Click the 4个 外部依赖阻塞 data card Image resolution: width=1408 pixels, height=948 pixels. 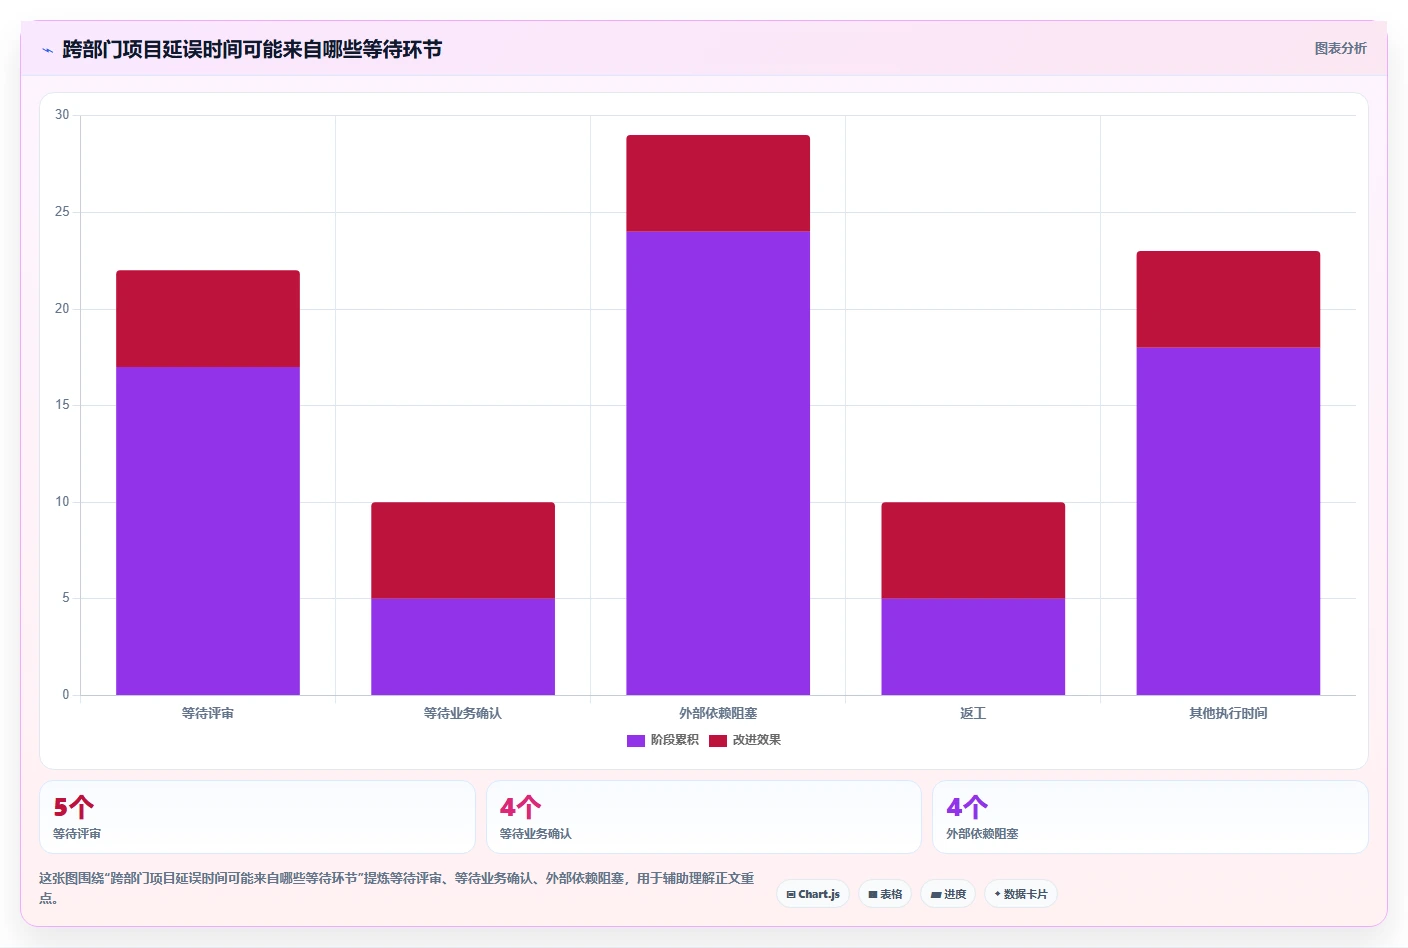1150,817
